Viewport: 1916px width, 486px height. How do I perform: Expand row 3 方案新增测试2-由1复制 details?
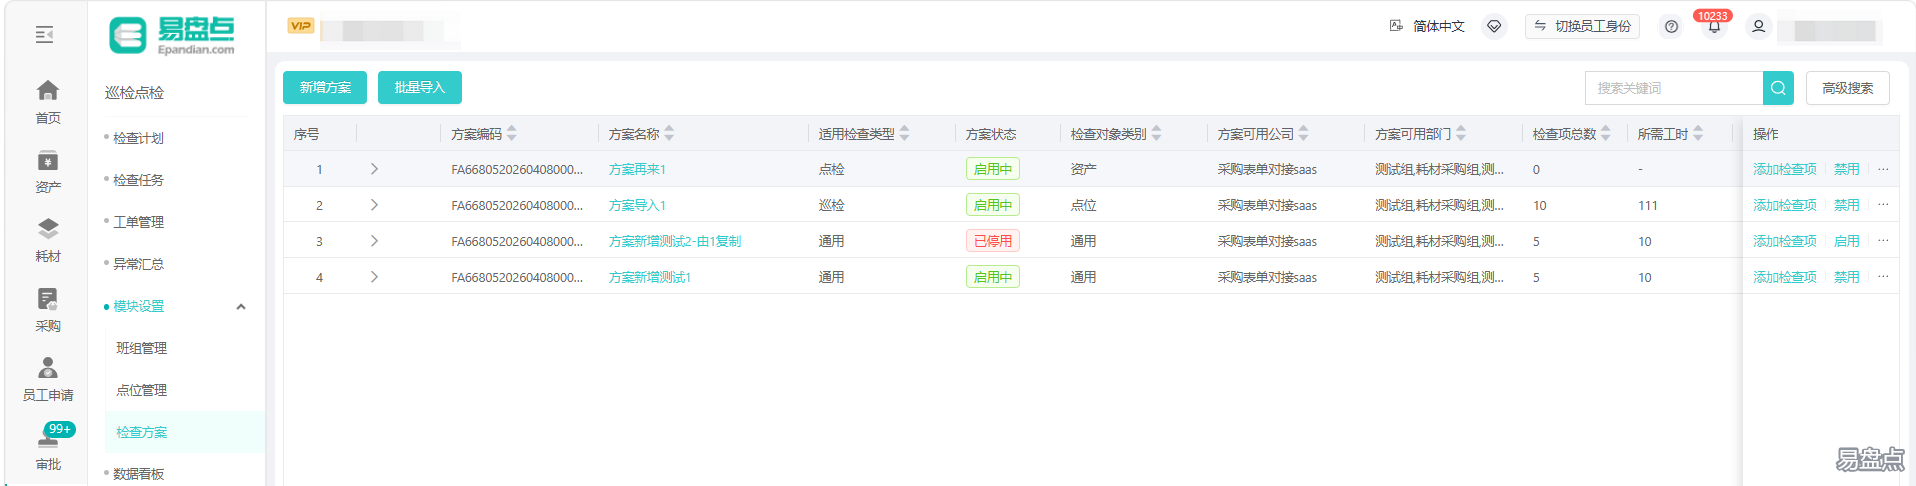click(x=374, y=241)
